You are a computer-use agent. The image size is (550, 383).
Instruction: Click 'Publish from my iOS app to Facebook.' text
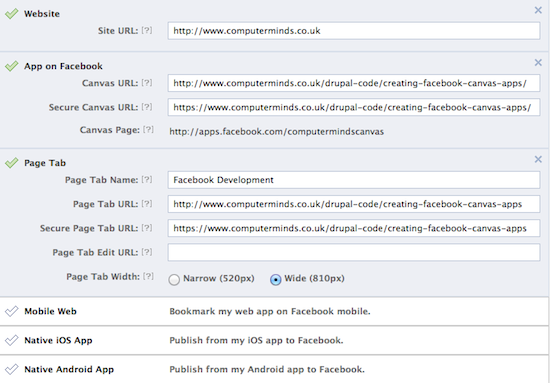tap(256, 341)
